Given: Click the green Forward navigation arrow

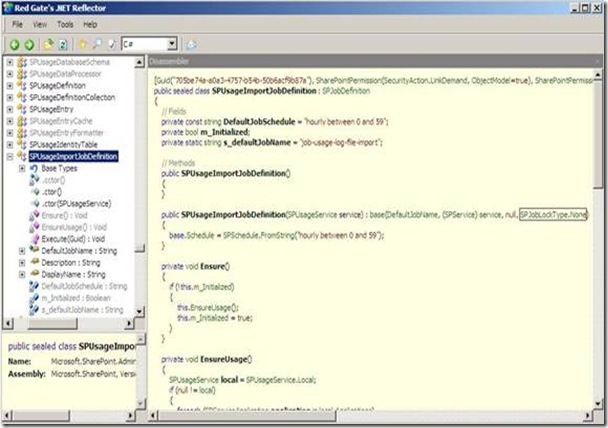Looking at the screenshot, I should click(30, 45).
